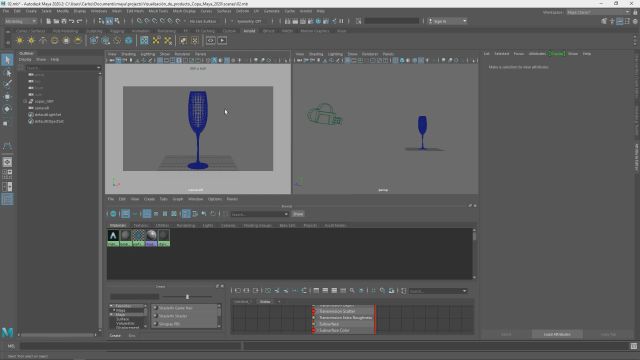Select the purple-labeled material swatch in Hypershade
The height and width of the screenshot is (360, 640).
pyautogui.click(x=151, y=238)
